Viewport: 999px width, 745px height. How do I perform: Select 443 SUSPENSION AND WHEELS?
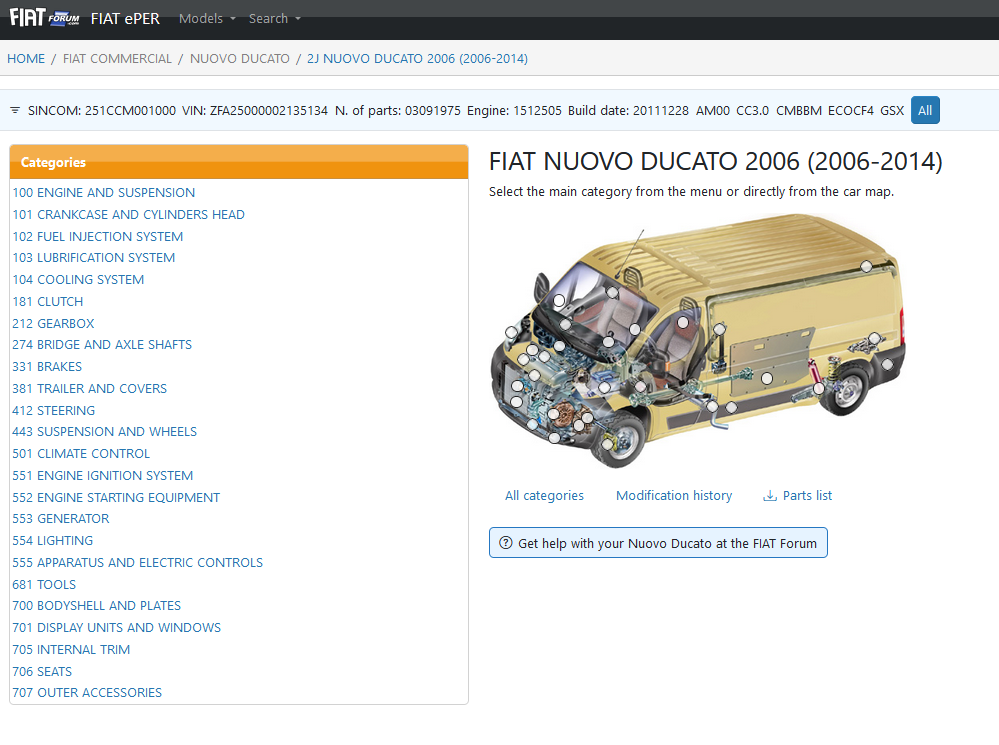[x=104, y=432]
